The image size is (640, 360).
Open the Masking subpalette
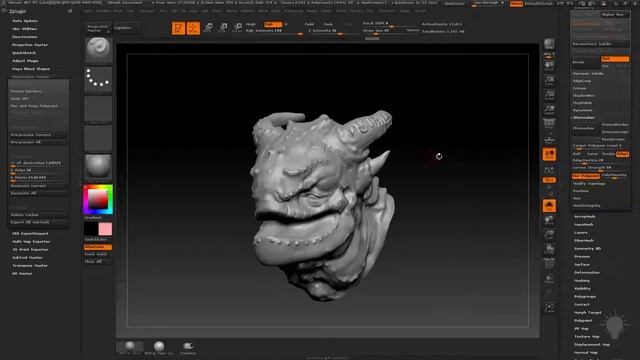tap(582, 281)
